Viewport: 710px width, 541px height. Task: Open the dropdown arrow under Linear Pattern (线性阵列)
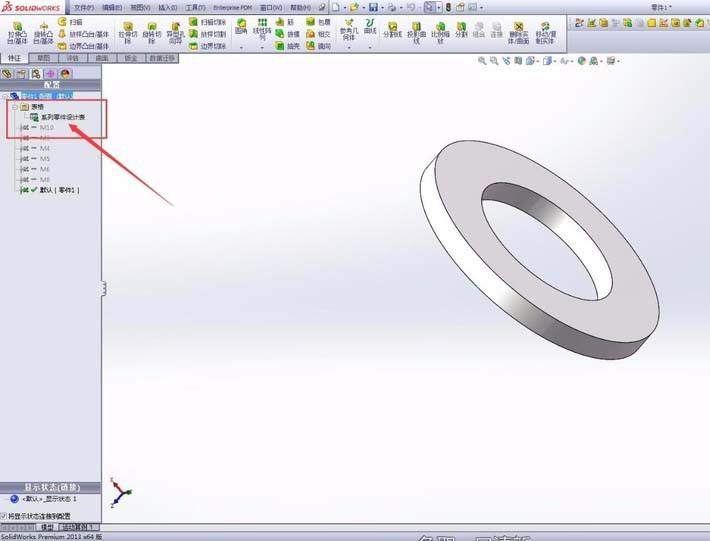[262, 47]
